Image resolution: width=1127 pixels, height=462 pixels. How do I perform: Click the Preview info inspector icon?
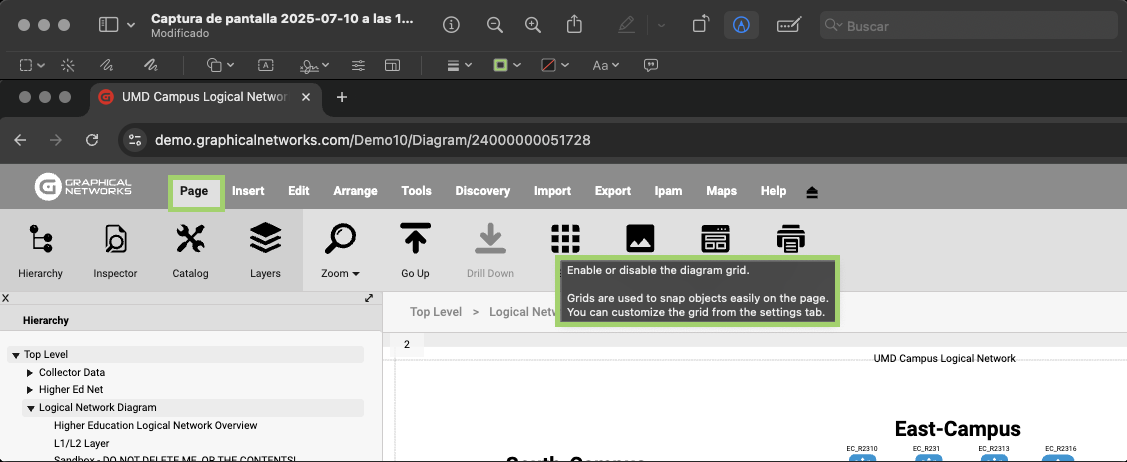pos(452,25)
